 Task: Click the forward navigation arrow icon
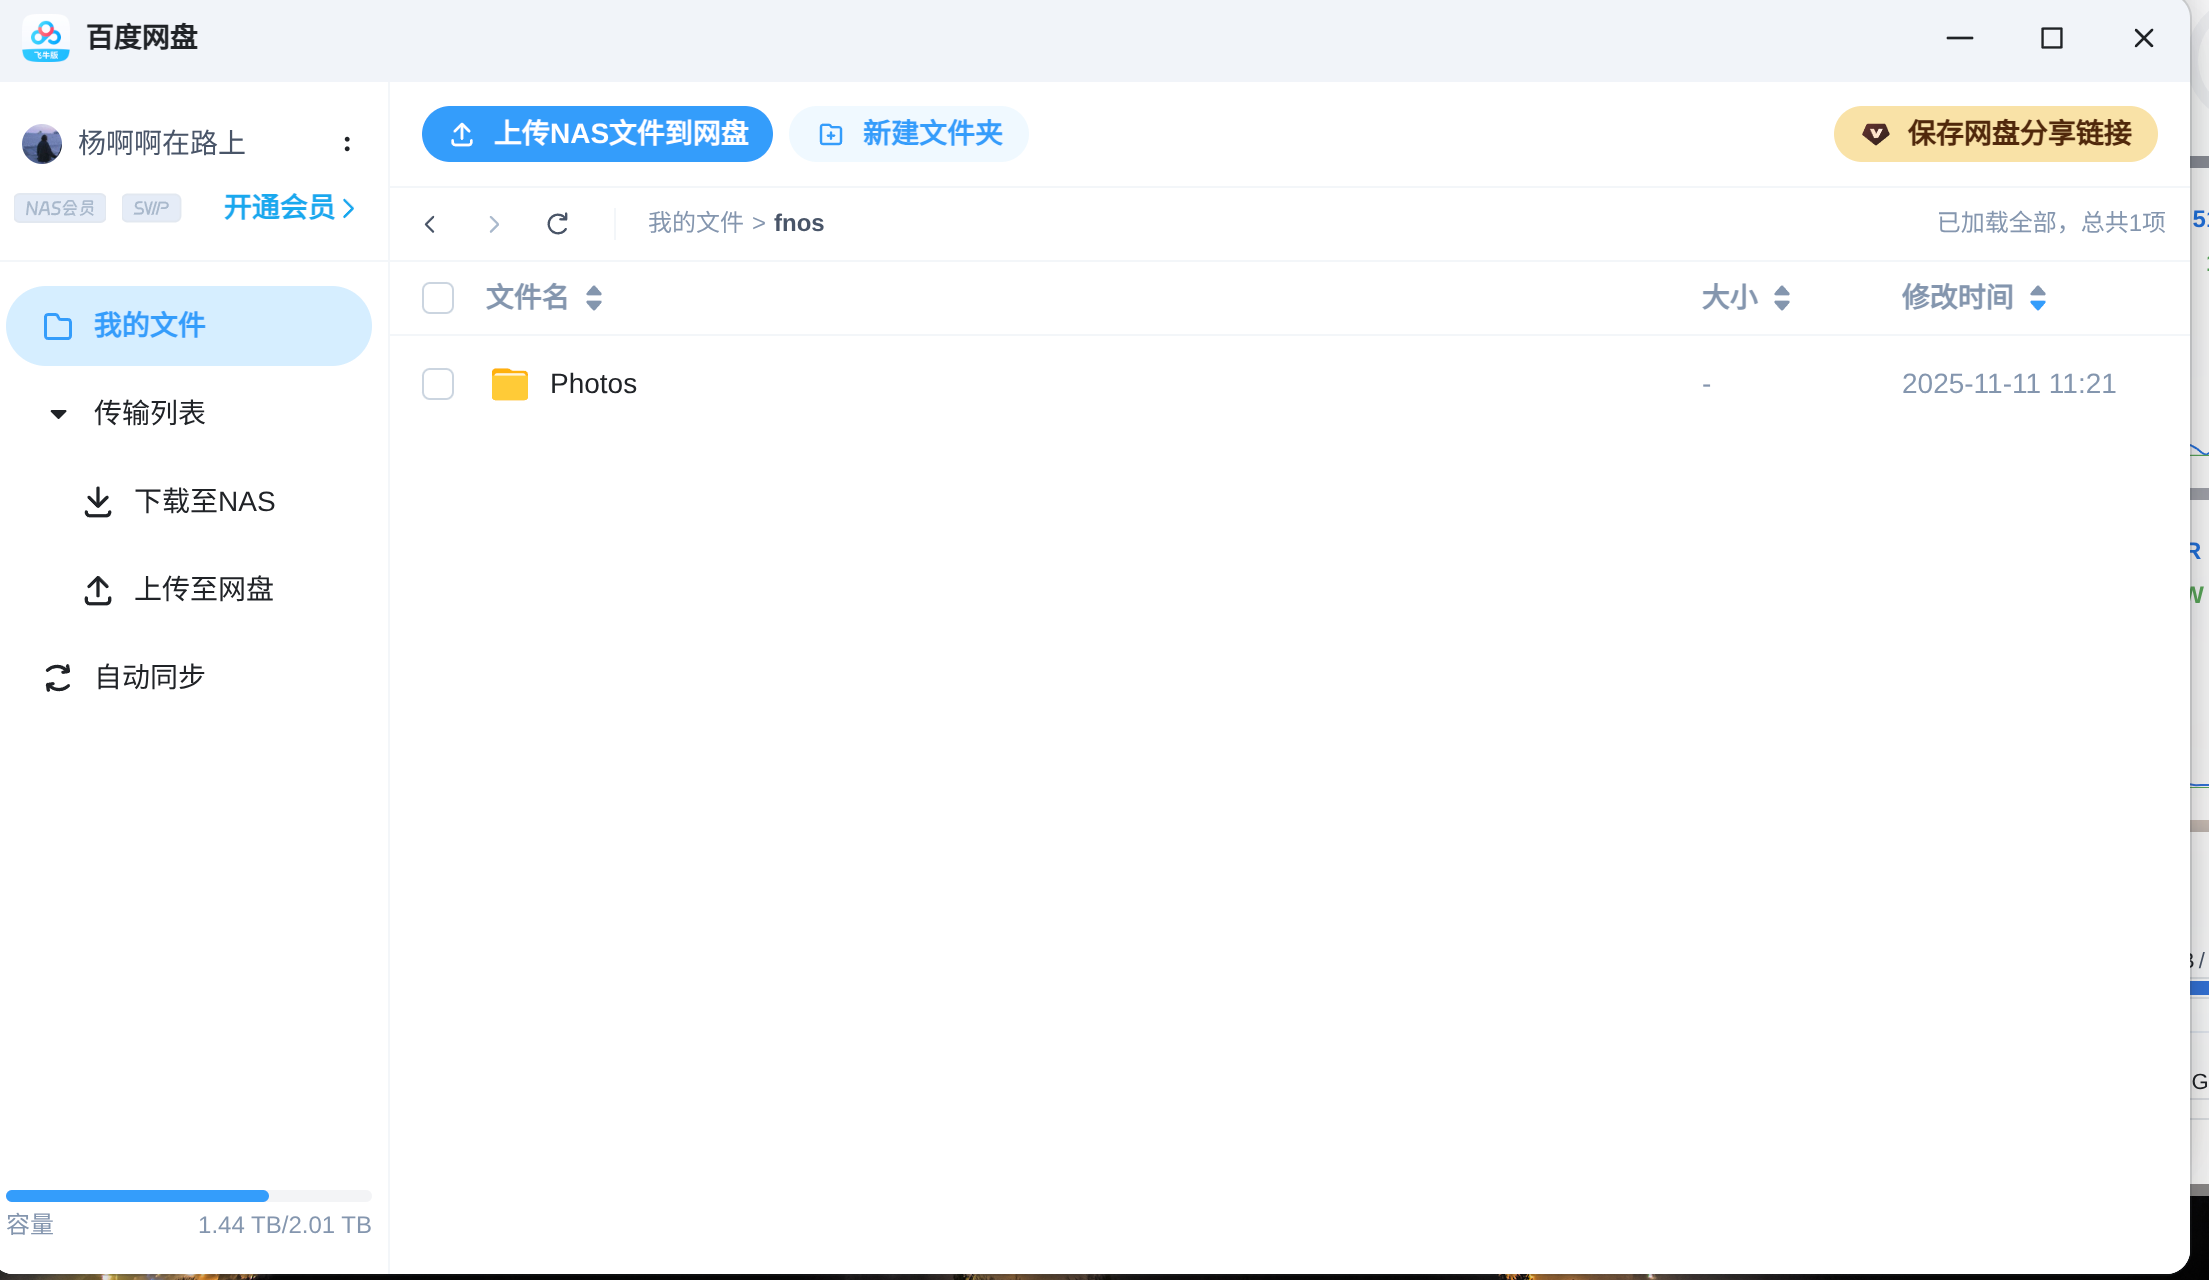[x=494, y=224]
